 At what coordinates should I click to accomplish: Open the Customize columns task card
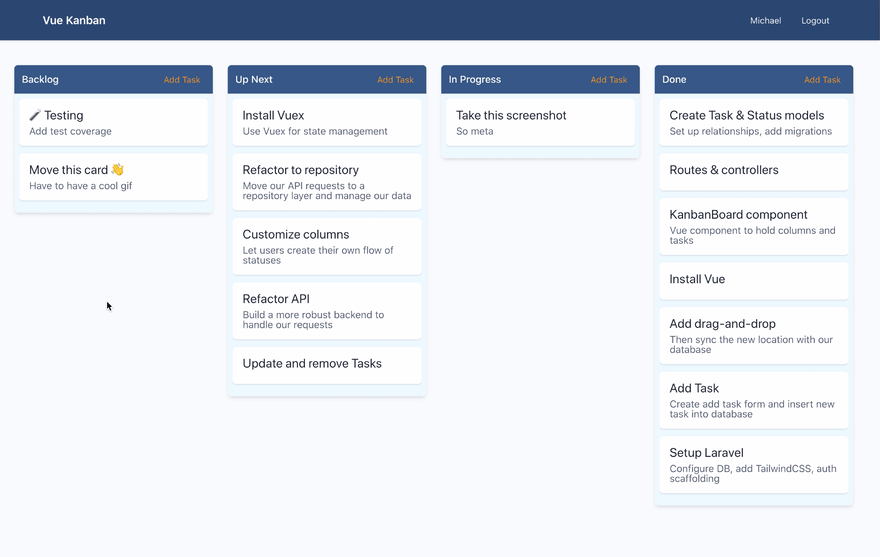click(x=327, y=246)
